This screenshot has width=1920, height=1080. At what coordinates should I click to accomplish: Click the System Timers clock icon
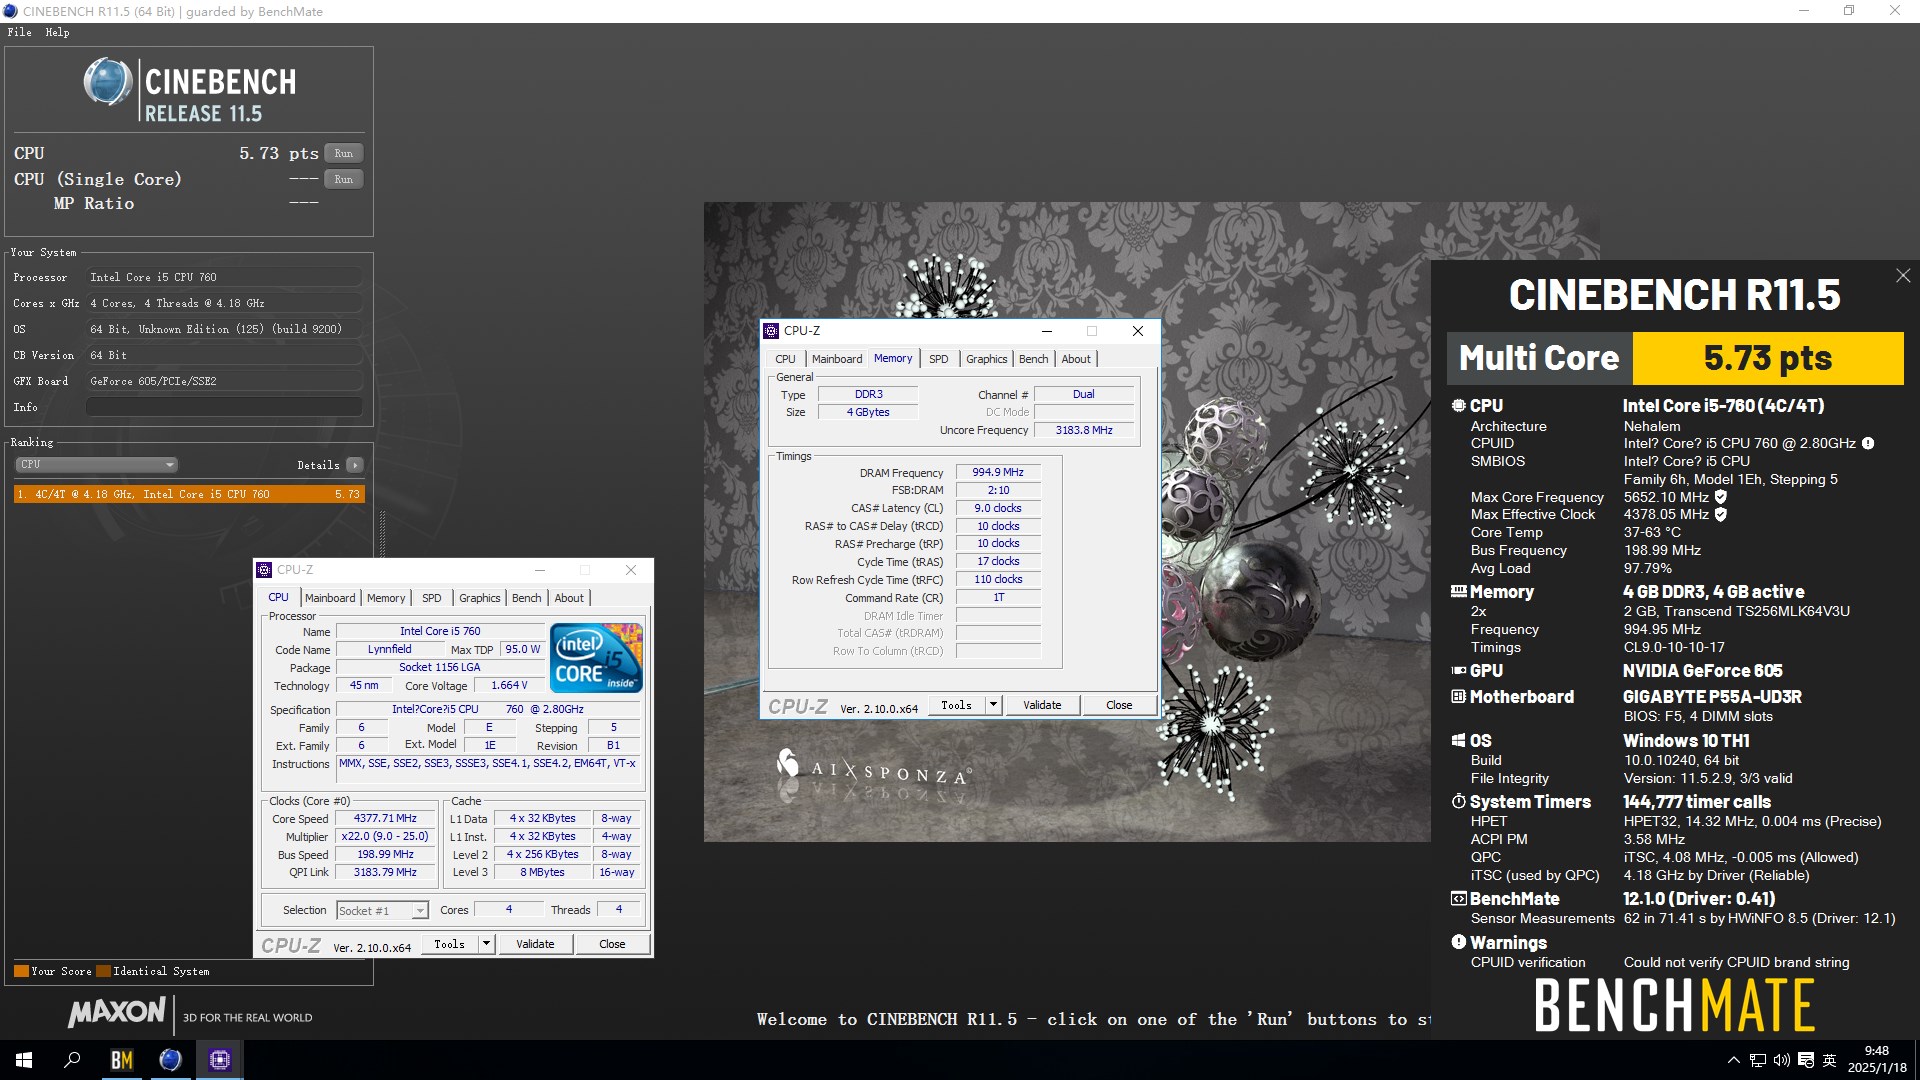click(x=1459, y=801)
